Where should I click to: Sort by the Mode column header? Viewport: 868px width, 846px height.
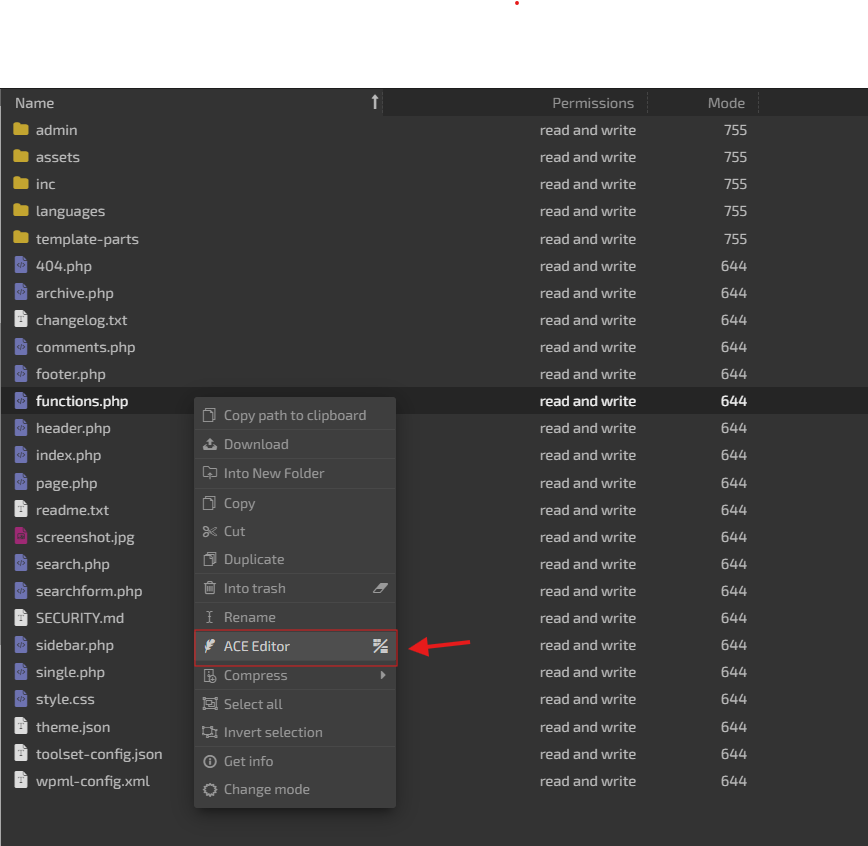click(726, 103)
